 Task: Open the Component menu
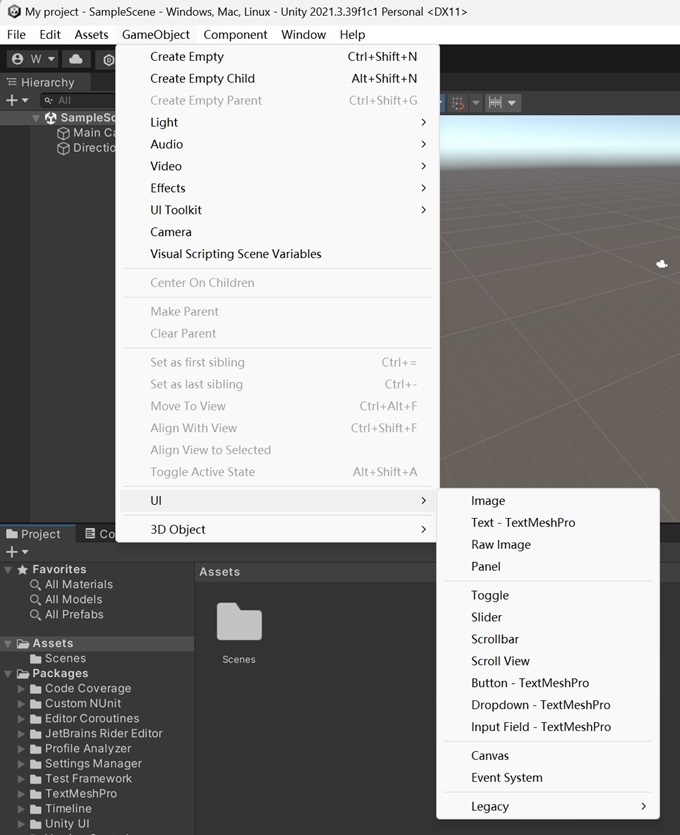pos(235,35)
